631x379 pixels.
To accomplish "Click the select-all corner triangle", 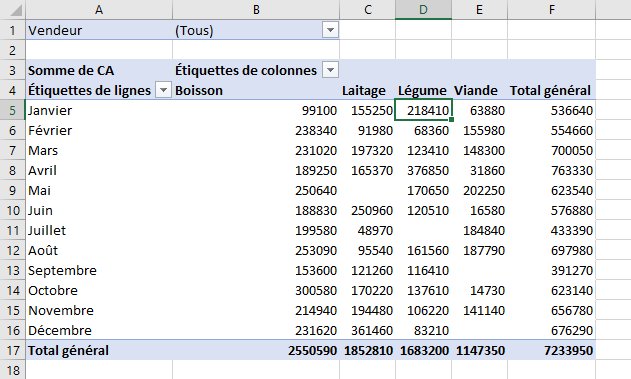I will [15, 10].
